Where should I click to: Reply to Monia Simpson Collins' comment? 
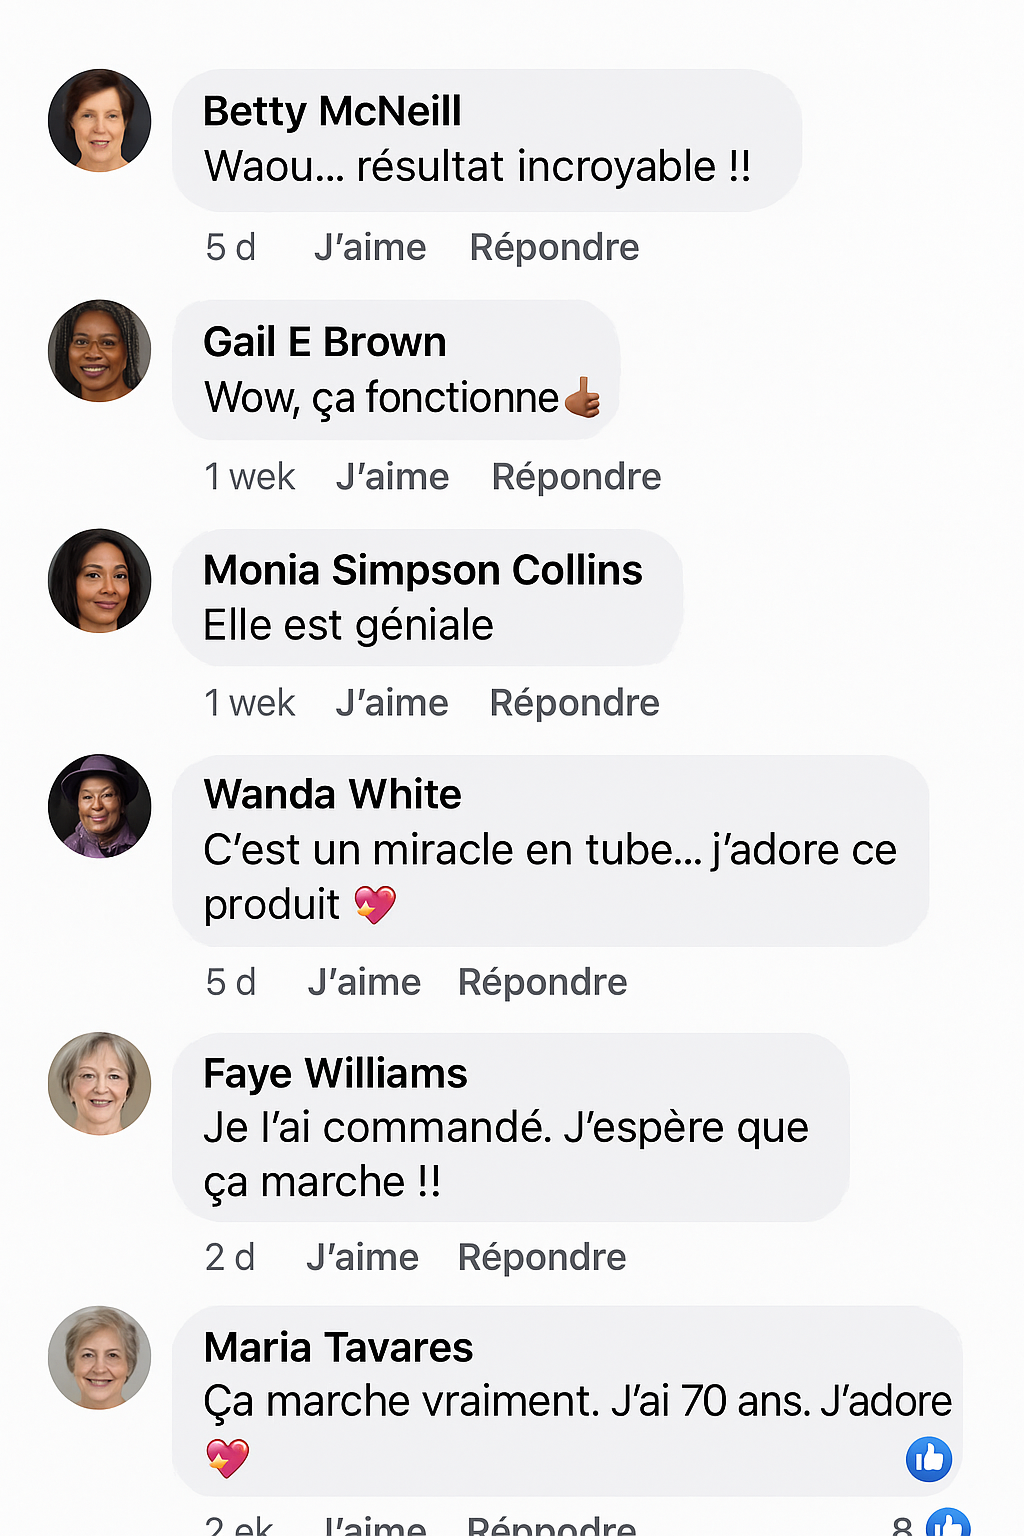click(574, 703)
